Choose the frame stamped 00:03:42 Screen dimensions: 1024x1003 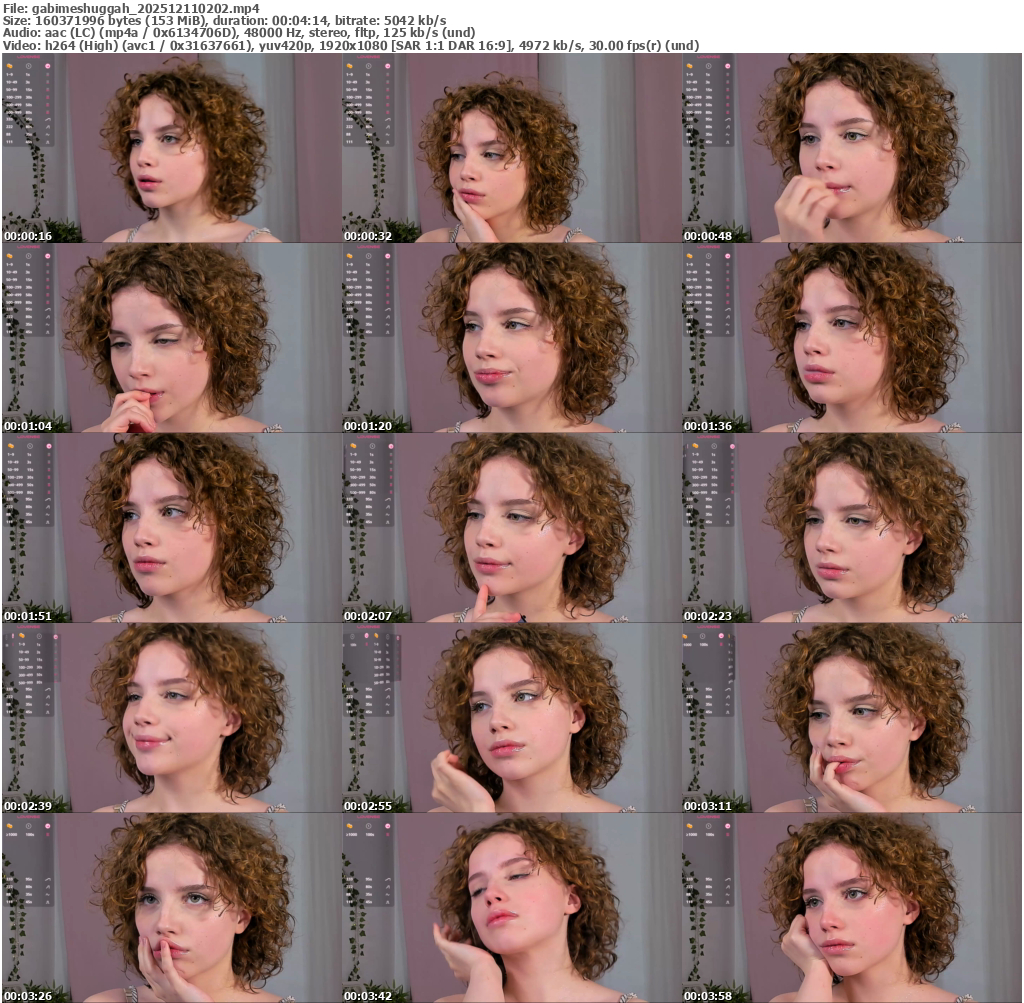(x=512, y=908)
